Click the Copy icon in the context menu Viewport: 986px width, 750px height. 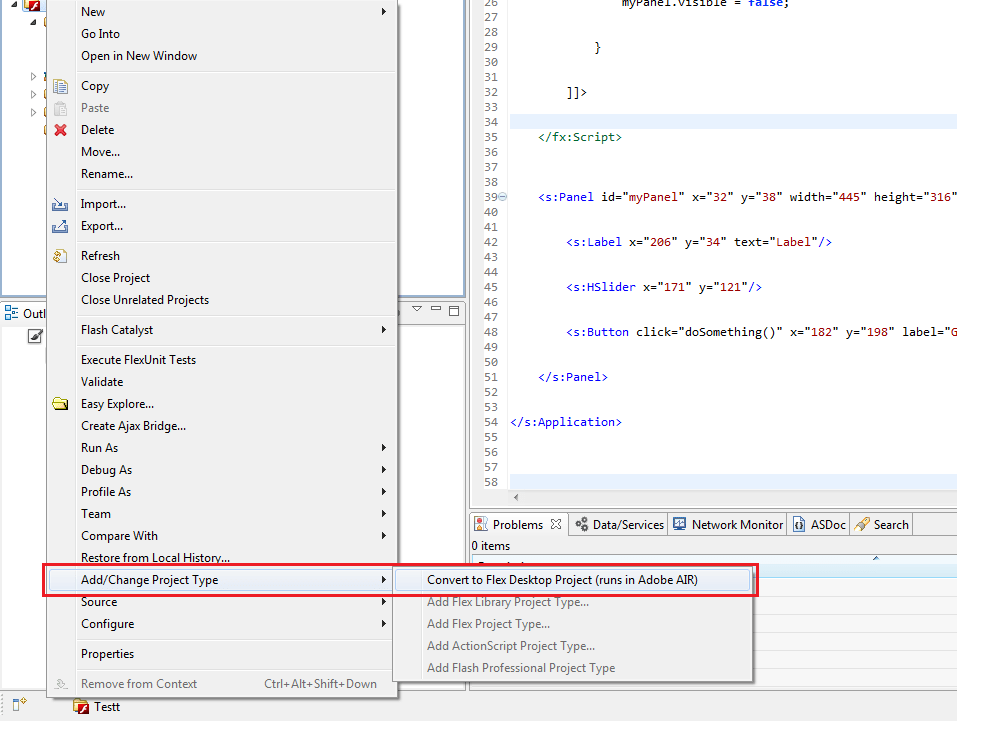[x=60, y=85]
